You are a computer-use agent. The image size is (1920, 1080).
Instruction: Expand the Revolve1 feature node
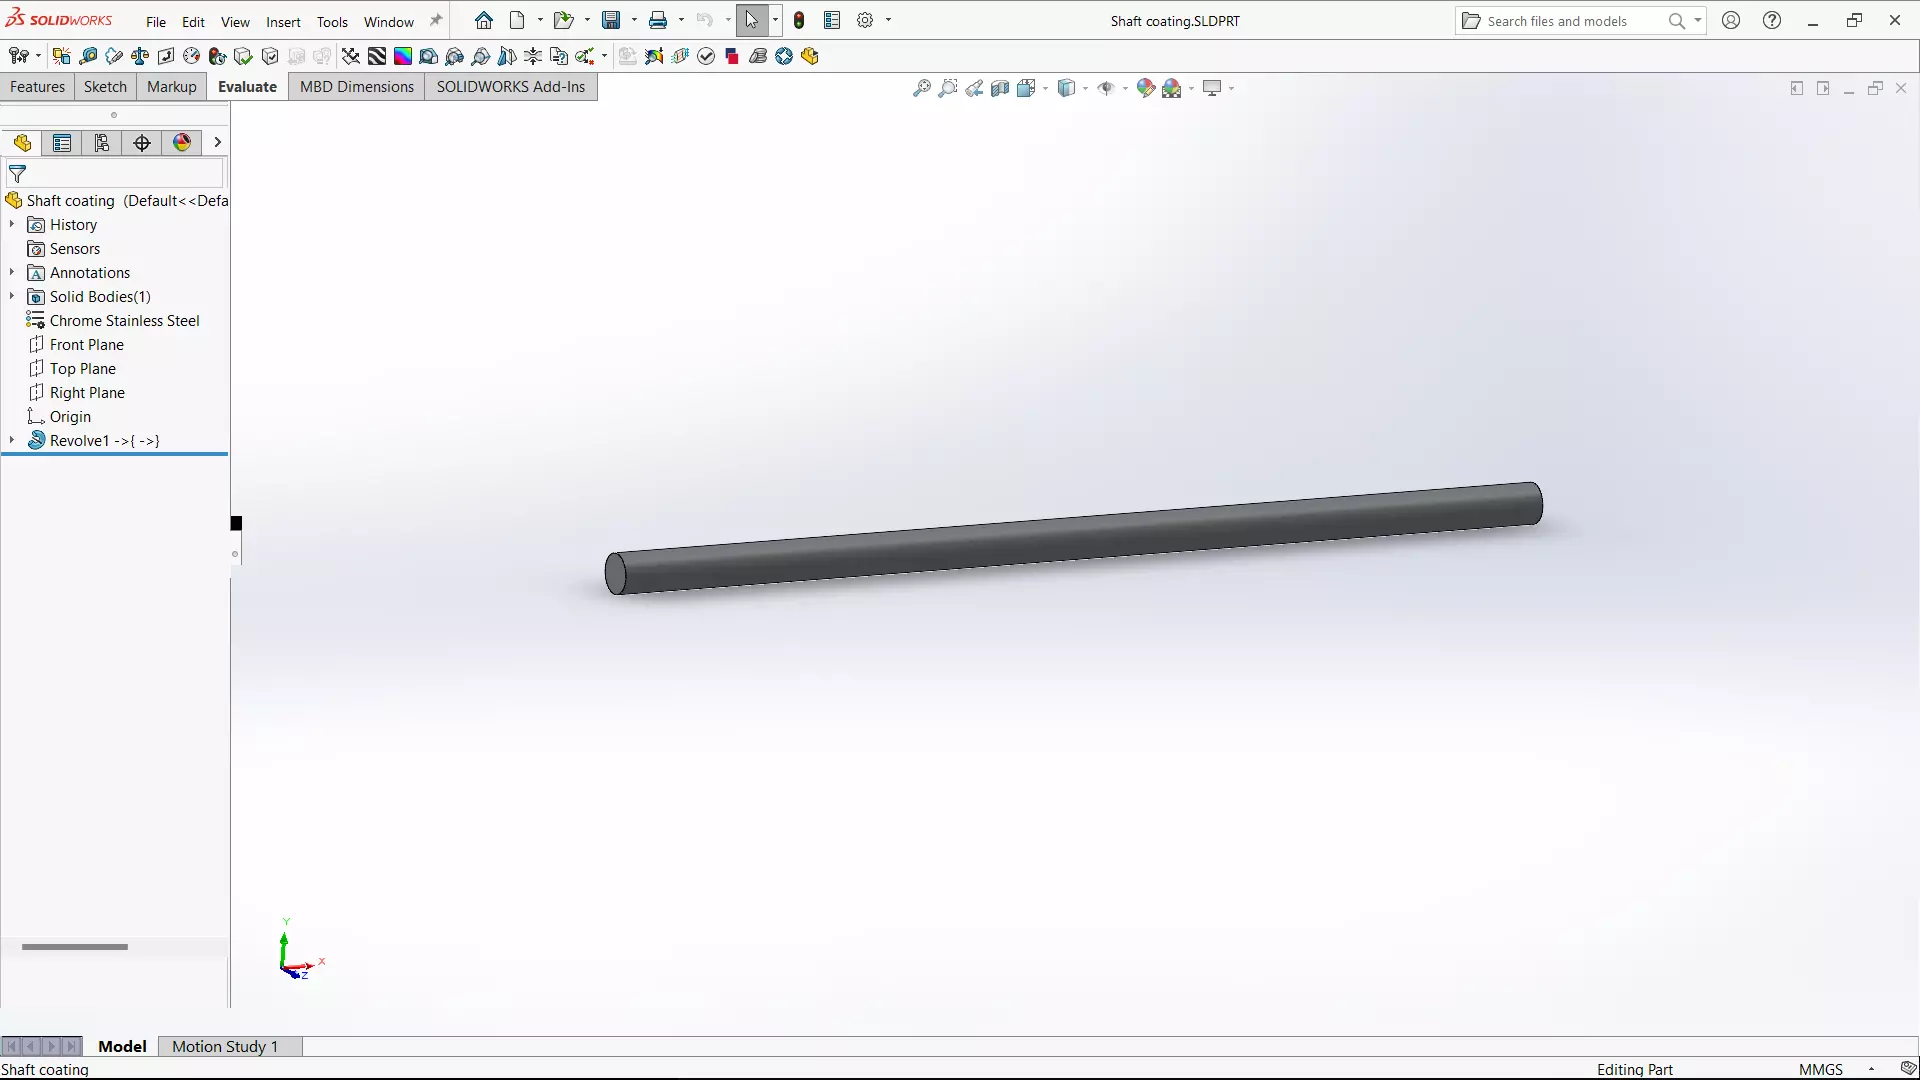tap(12, 440)
